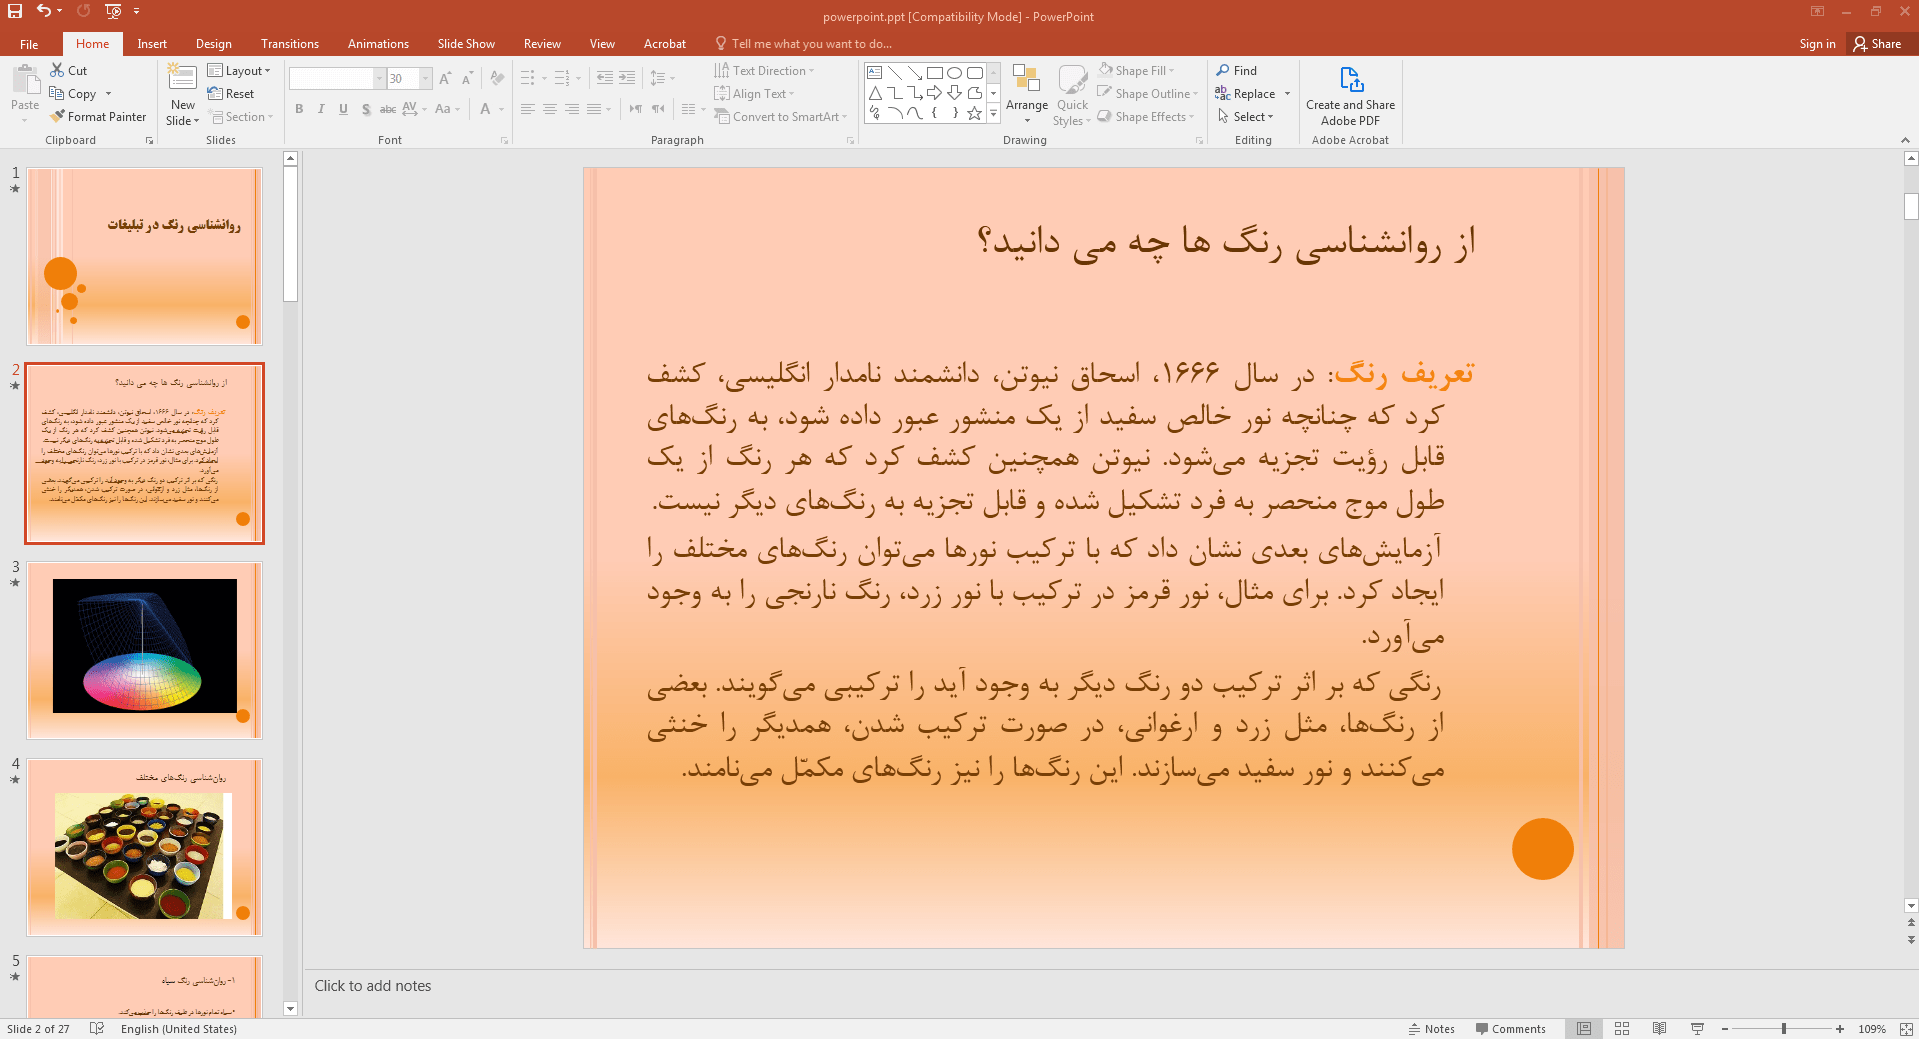
Task: Click the Find button
Action: [x=1237, y=70]
